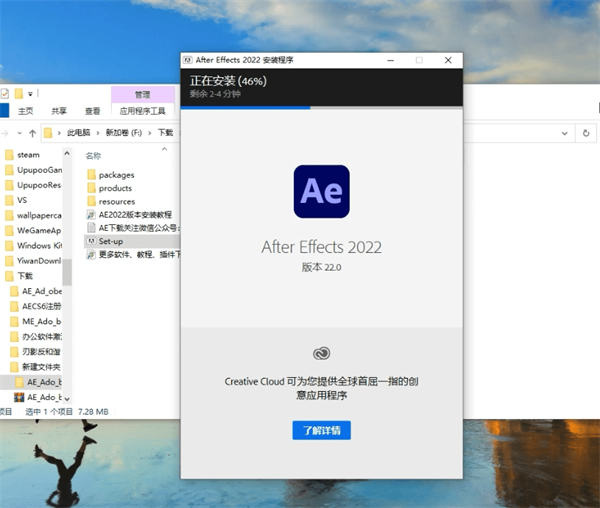This screenshot has width=600, height=508.
Task: Expand address bar history dropdown
Action: coord(564,133)
